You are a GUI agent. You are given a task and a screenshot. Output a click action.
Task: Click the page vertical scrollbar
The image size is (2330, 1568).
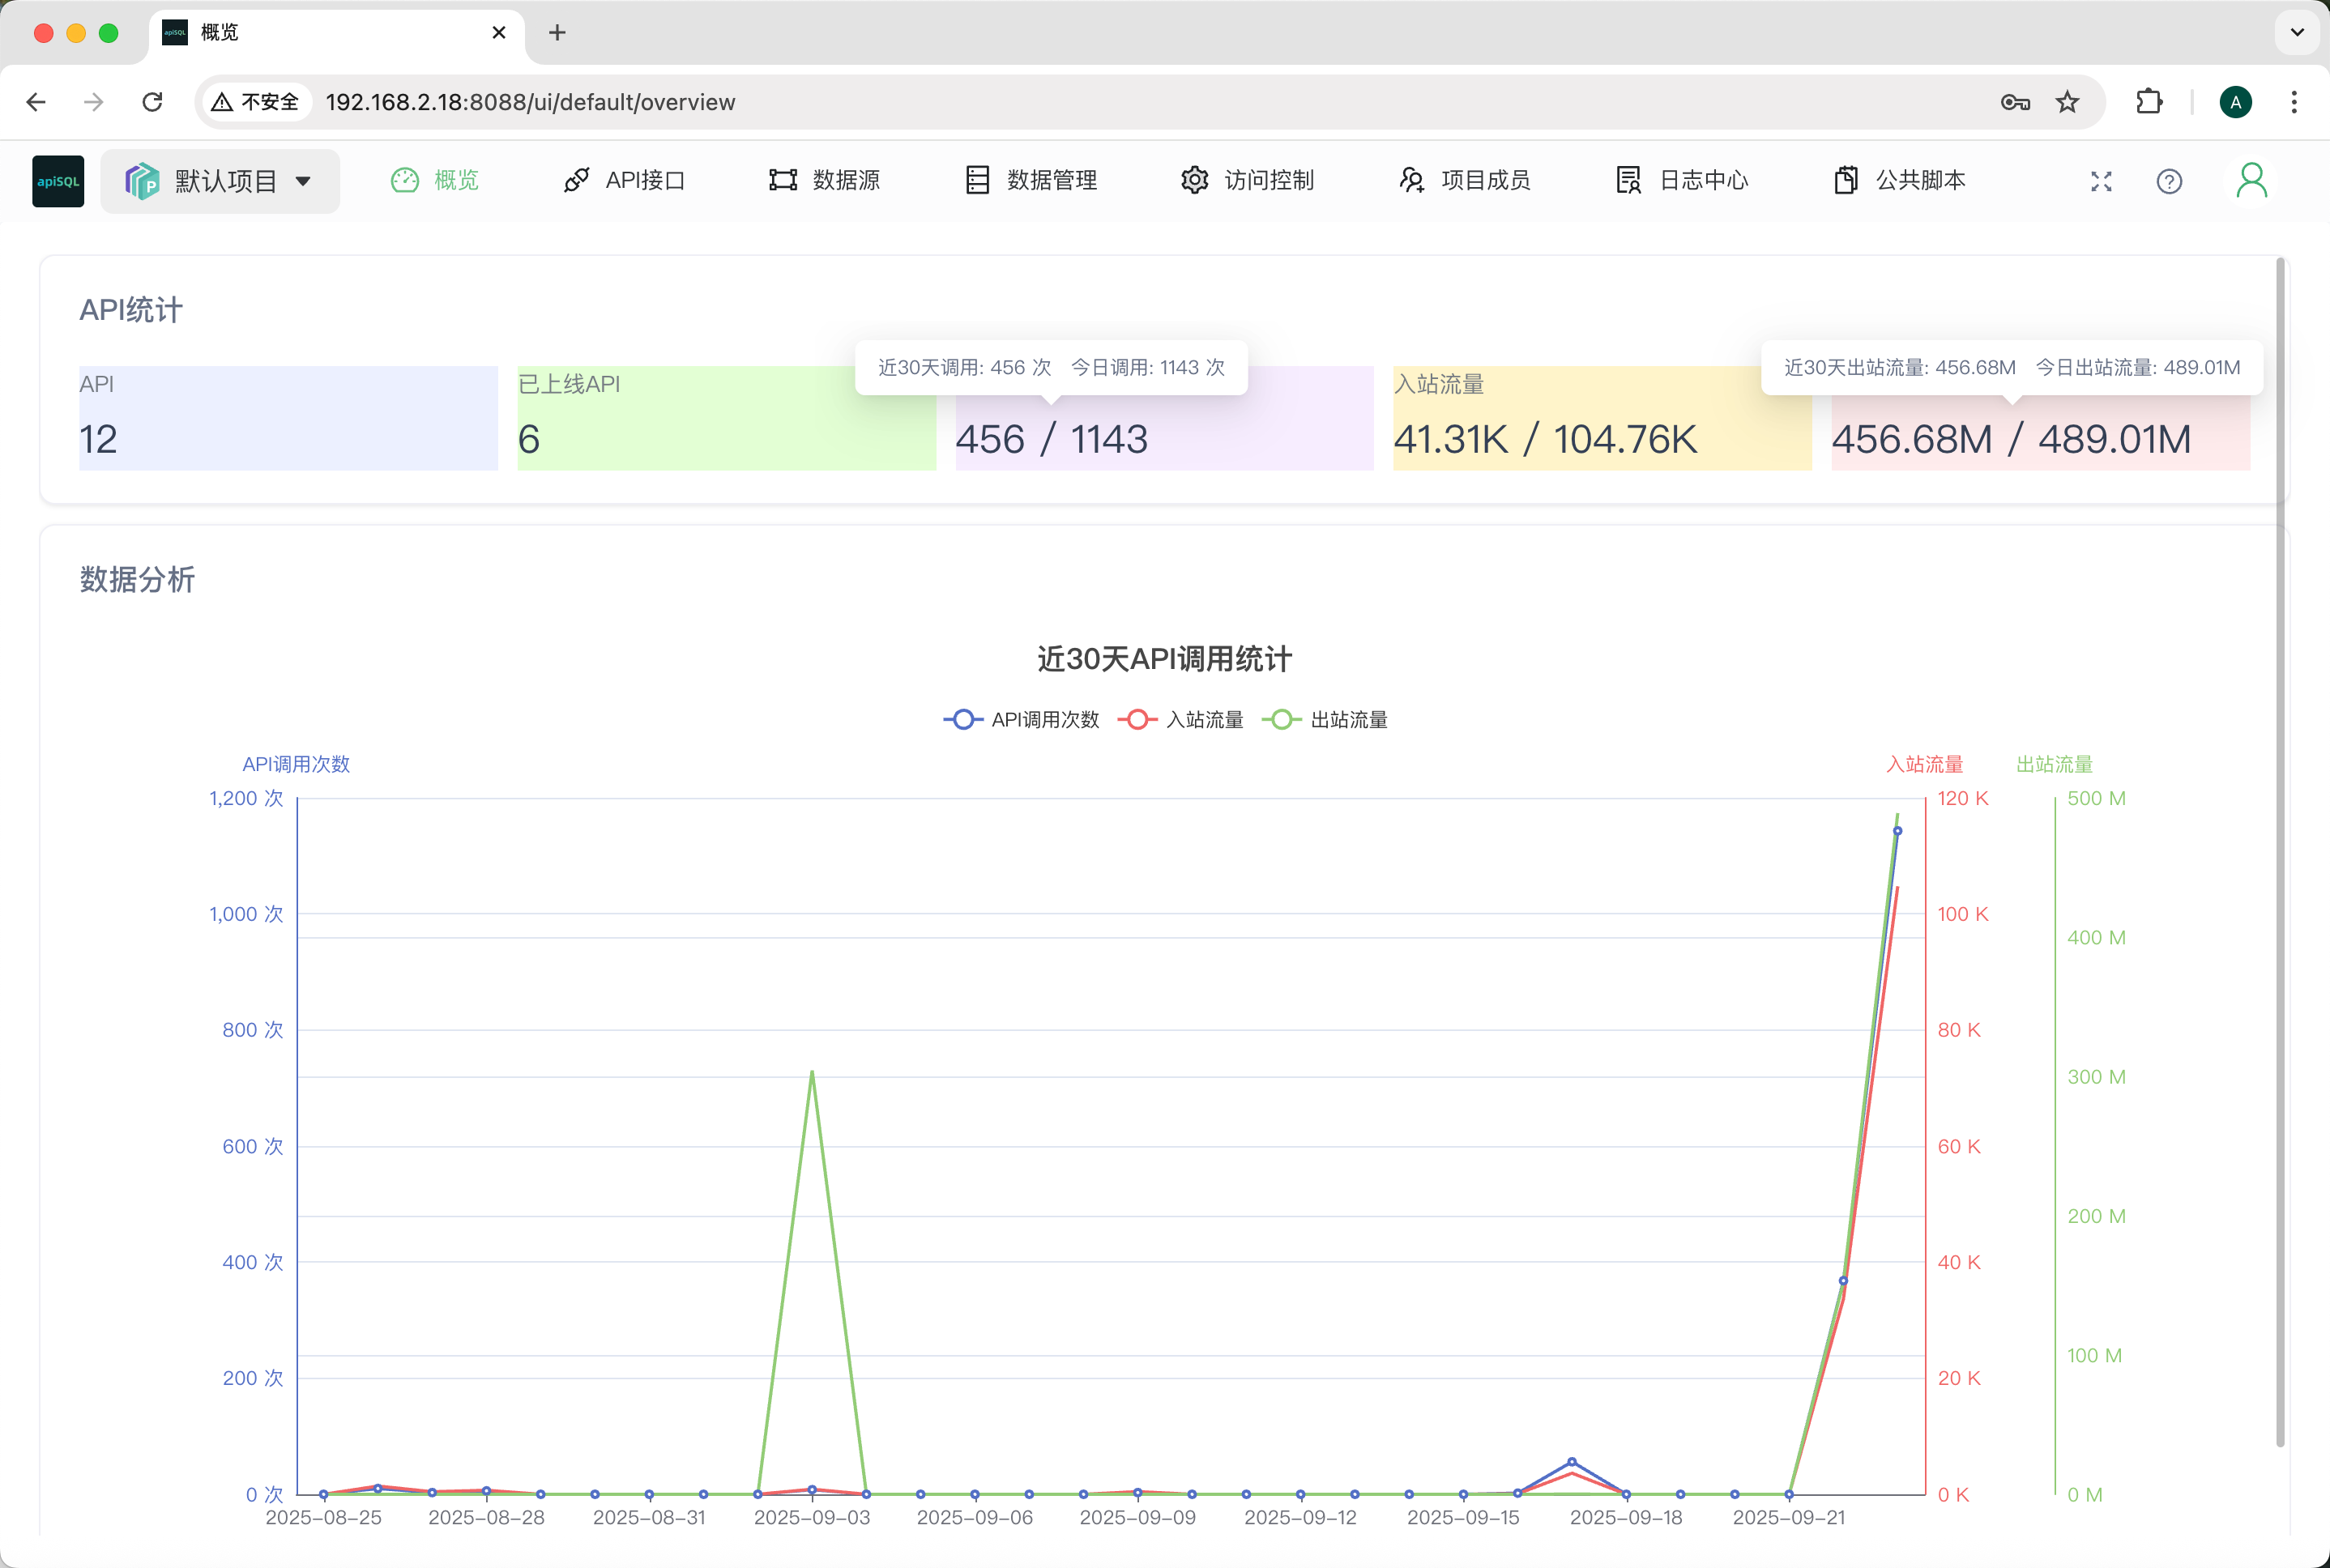(x=2280, y=850)
